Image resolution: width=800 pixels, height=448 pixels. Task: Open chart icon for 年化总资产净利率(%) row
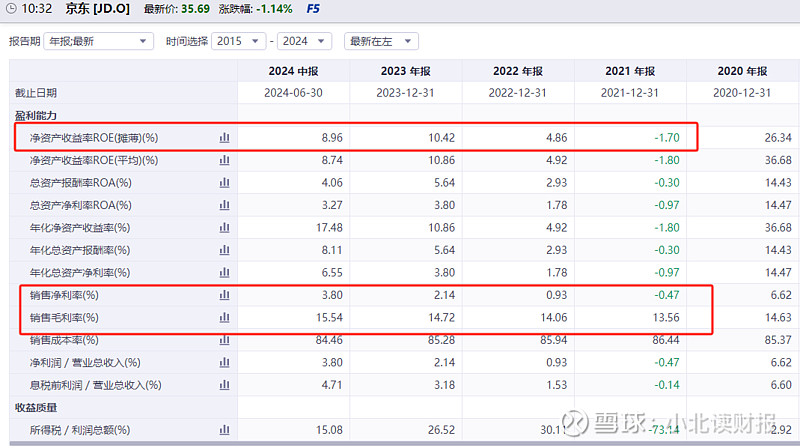[224, 272]
